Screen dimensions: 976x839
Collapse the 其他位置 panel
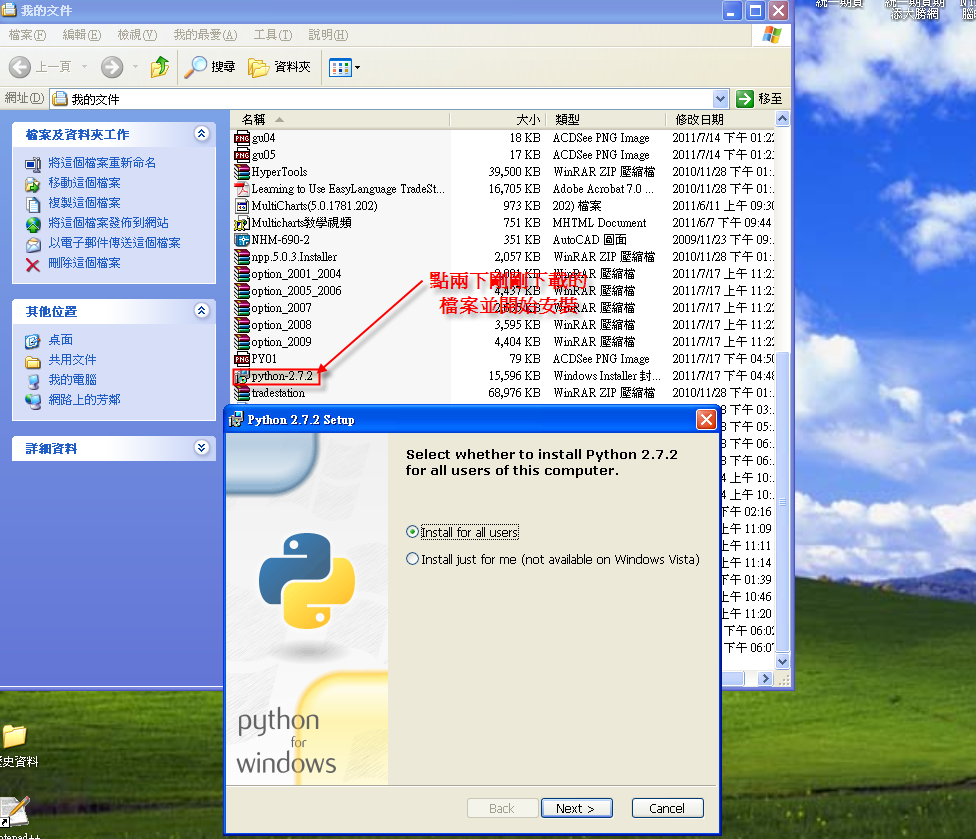pyautogui.click(x=201, y=311)
